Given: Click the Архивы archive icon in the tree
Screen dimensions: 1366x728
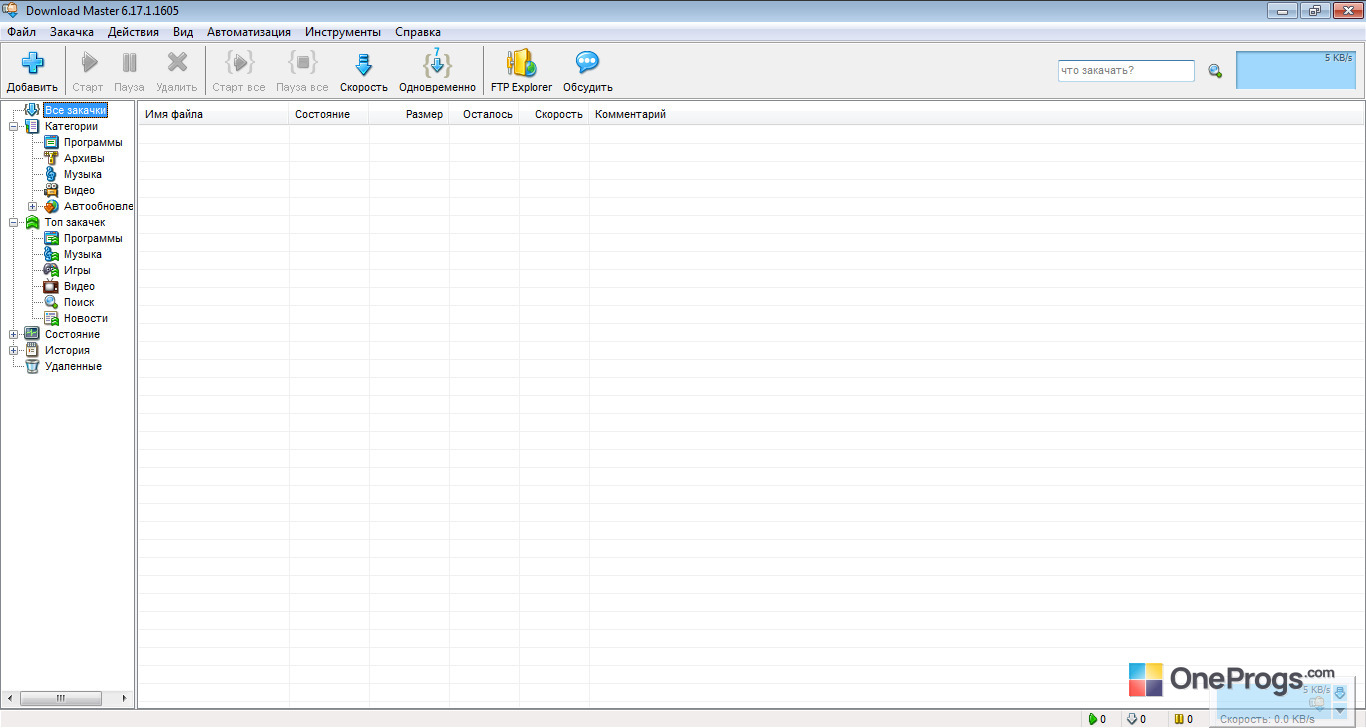Looking at the screenshot, I should pos(51,158).
